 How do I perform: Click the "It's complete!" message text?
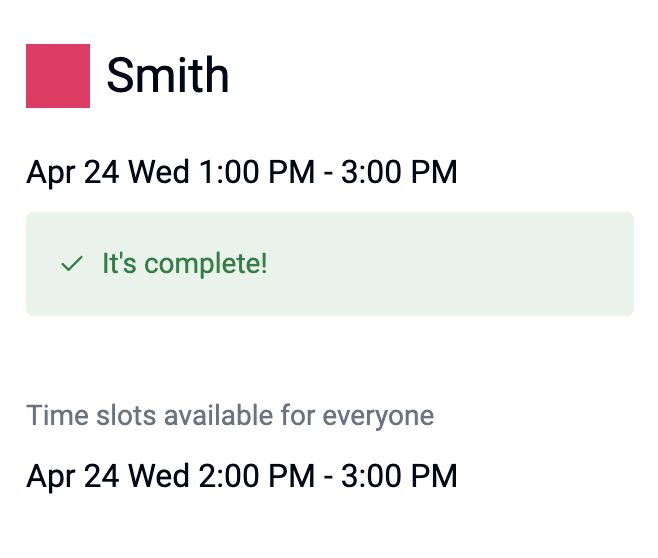pyautogui.click(x=185, y=264)
